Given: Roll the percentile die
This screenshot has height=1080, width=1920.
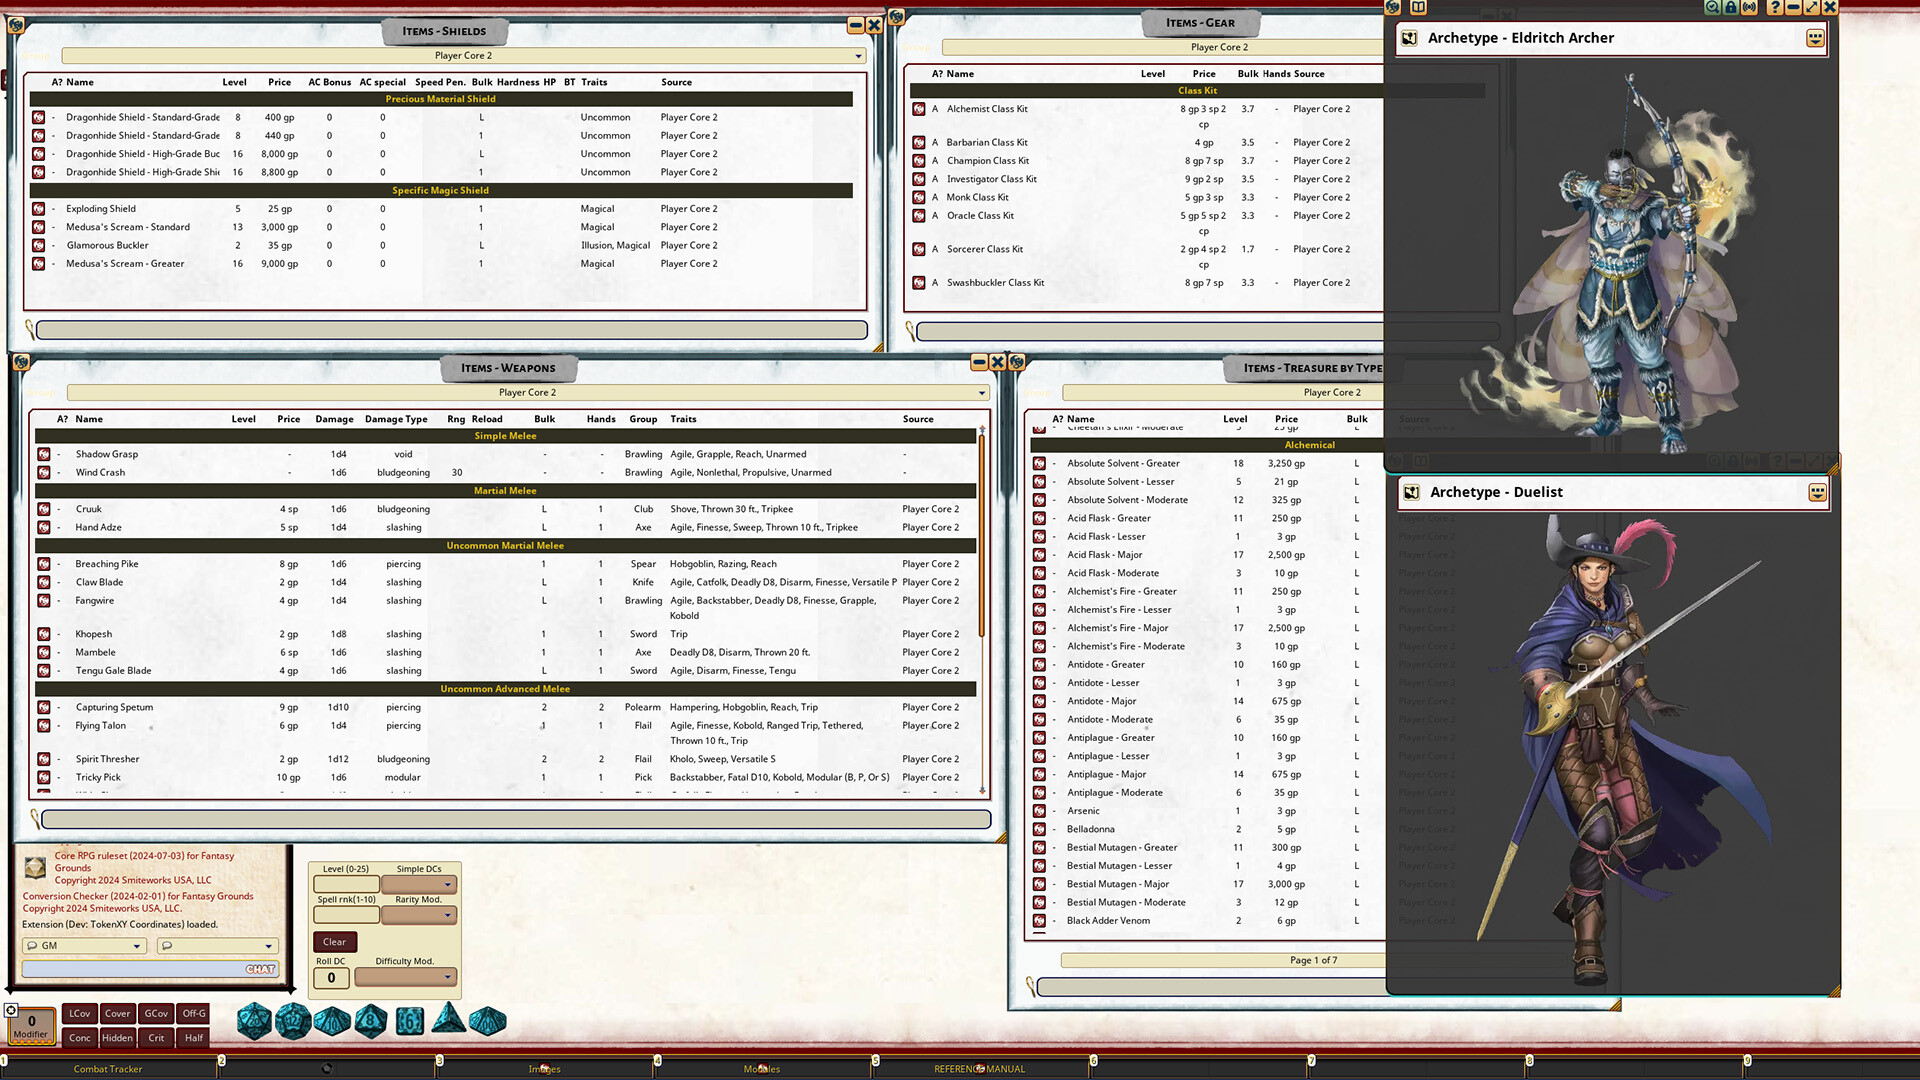Looking at the screenshot, I should click(488, 1020).
